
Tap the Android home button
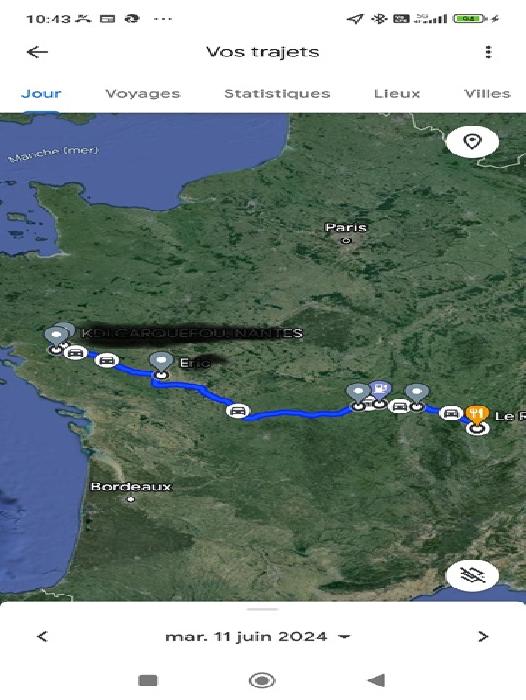coord(262,680)
